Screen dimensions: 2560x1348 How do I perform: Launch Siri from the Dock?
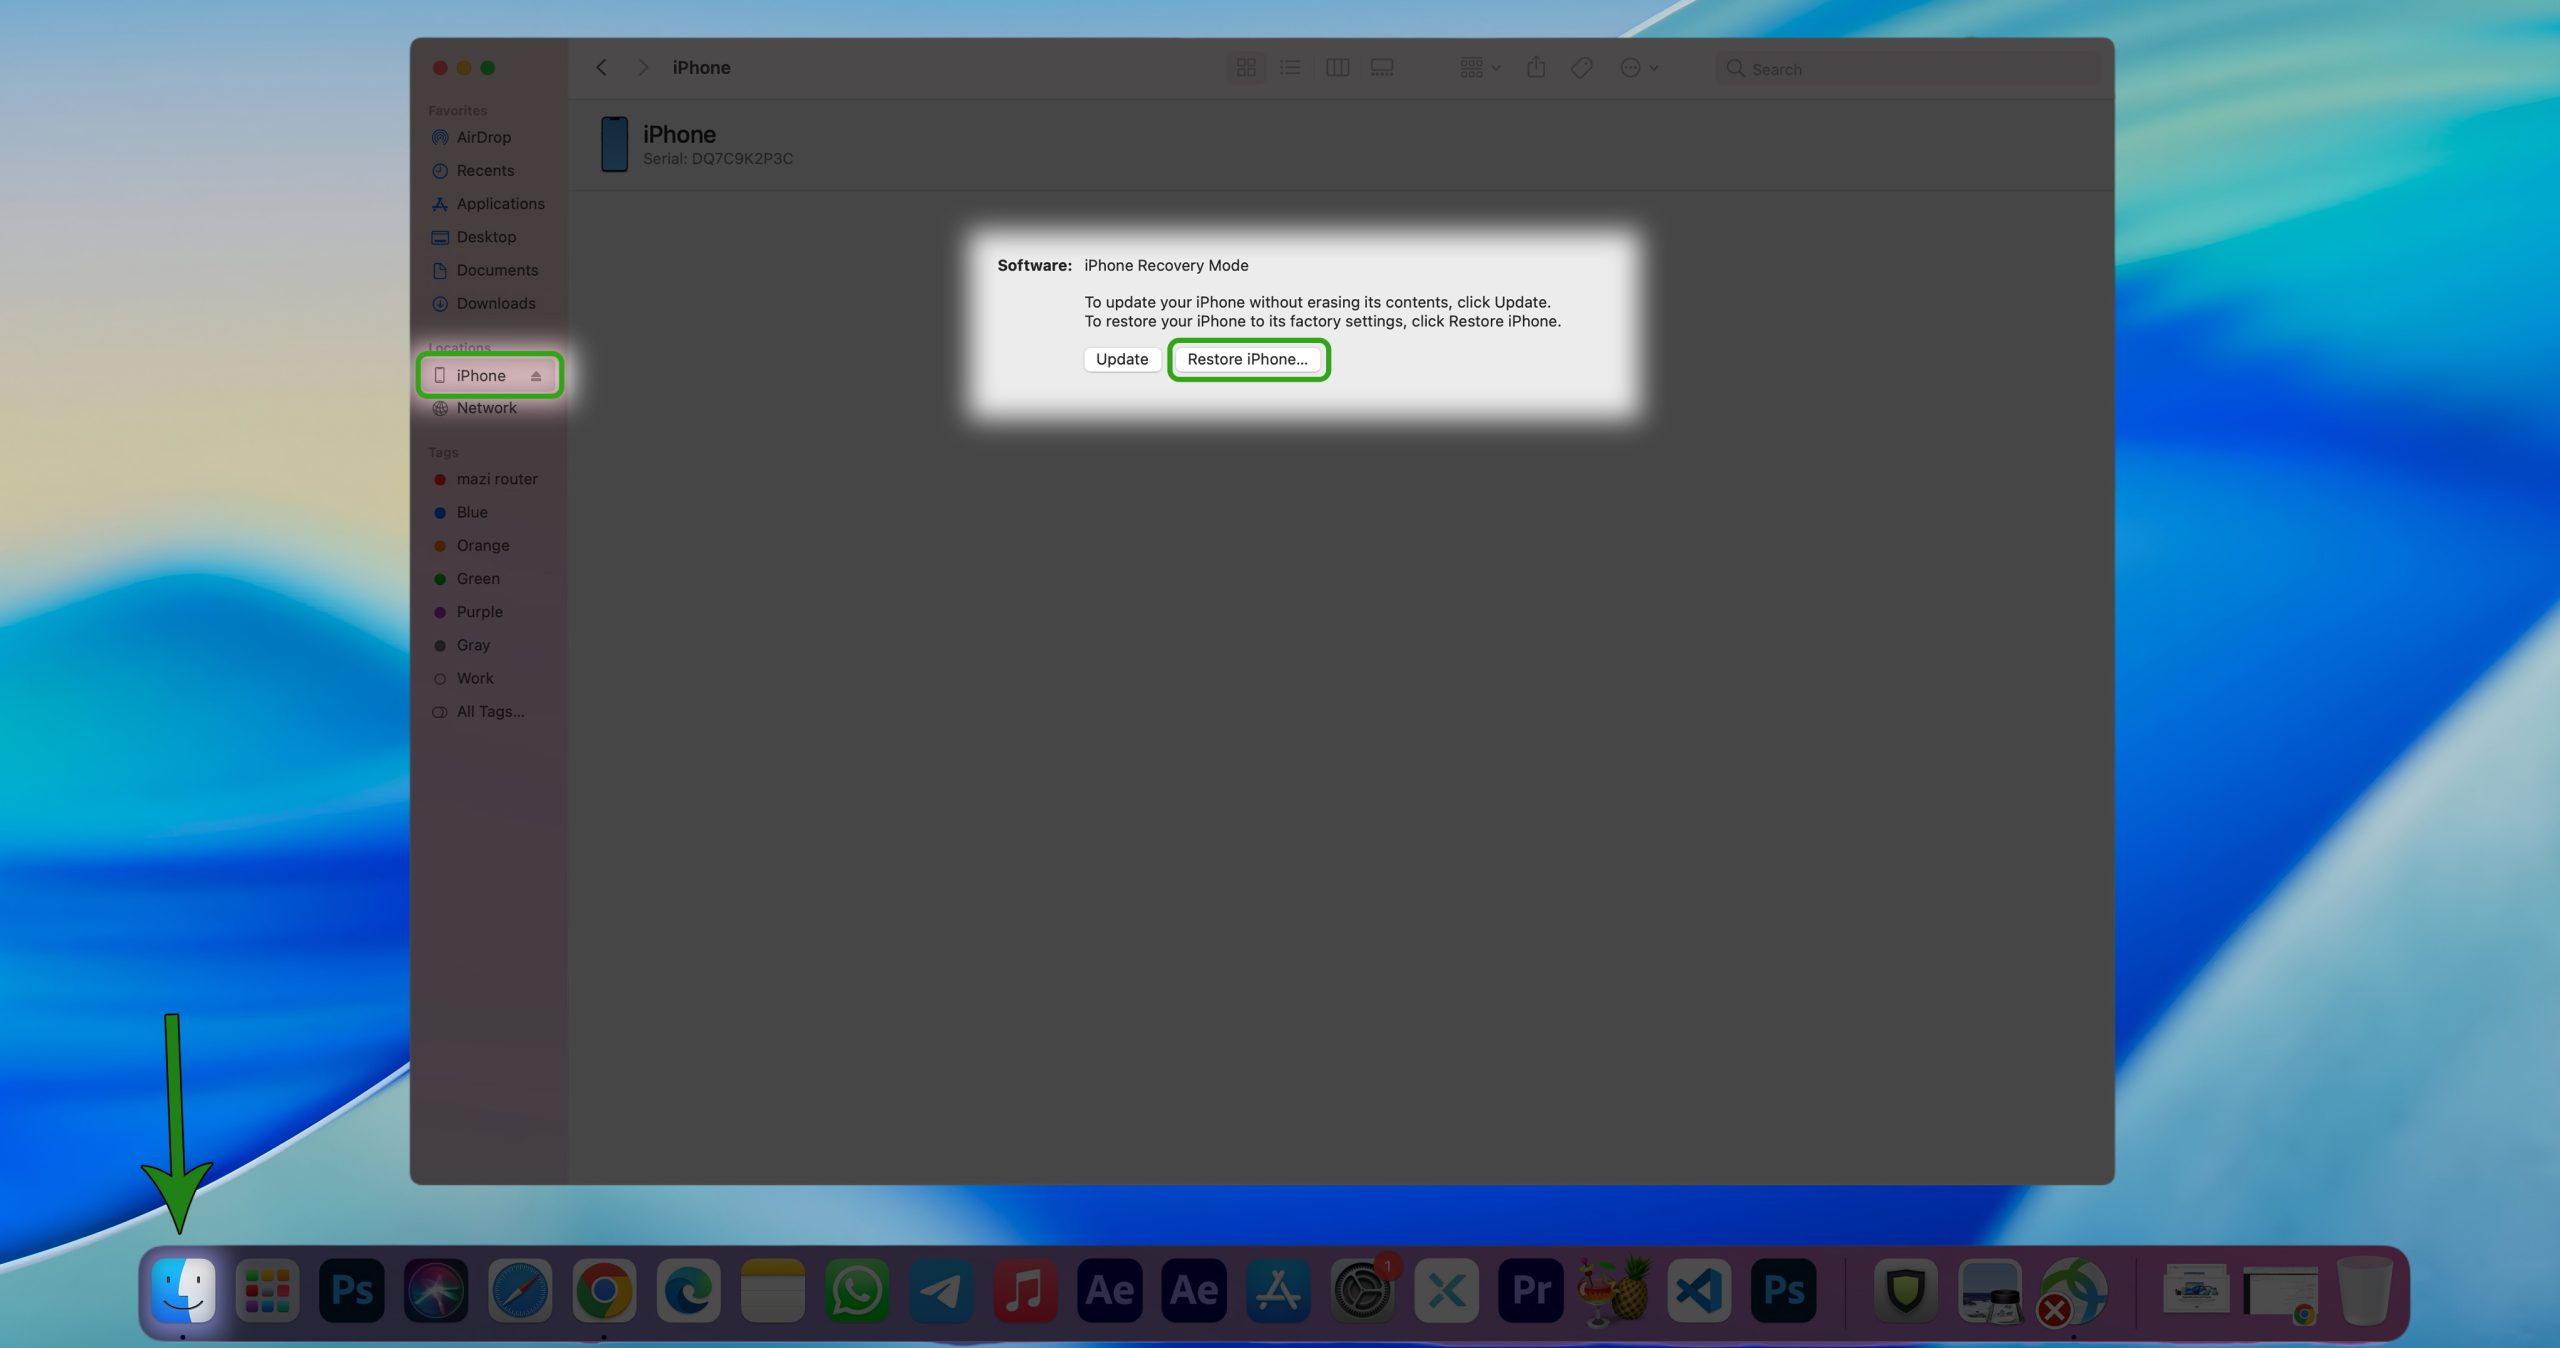coord(435,1290)
